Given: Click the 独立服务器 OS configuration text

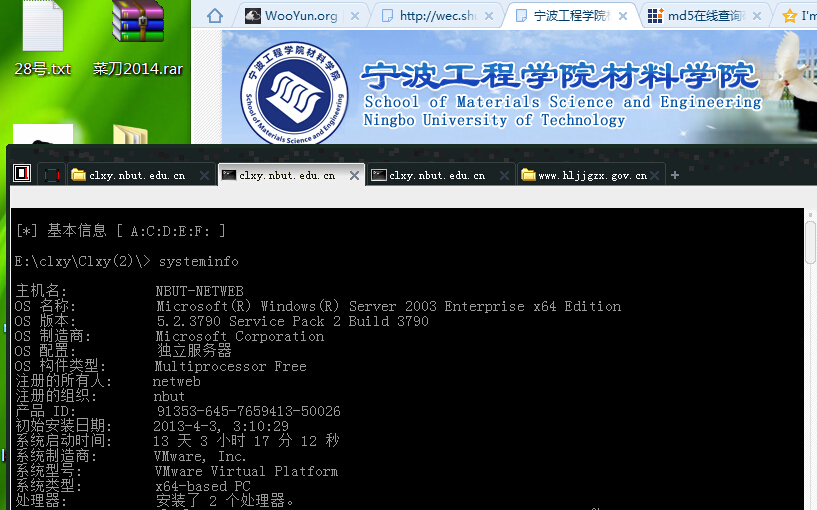Looking at the screenshot, I should click(194, 351).
